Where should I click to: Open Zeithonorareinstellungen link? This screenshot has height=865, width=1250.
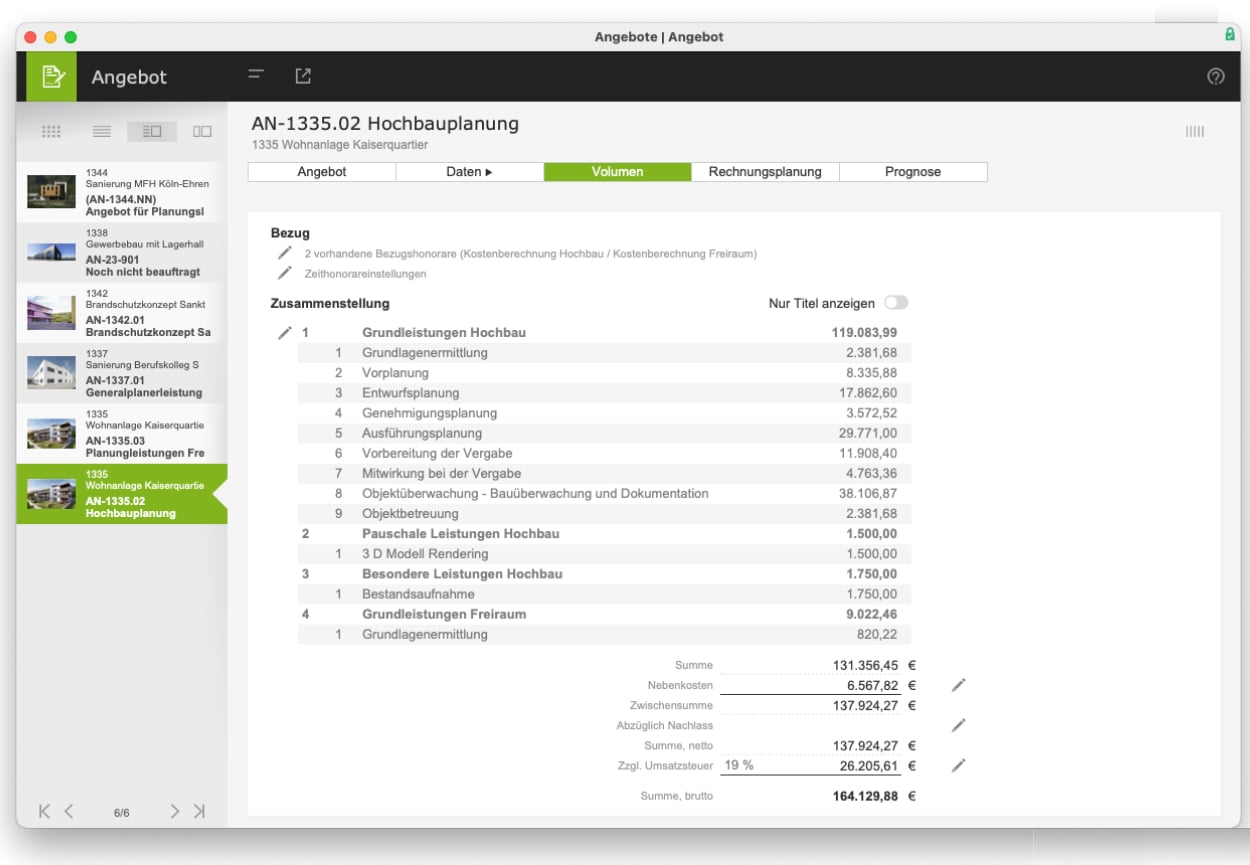click(365, 273)
